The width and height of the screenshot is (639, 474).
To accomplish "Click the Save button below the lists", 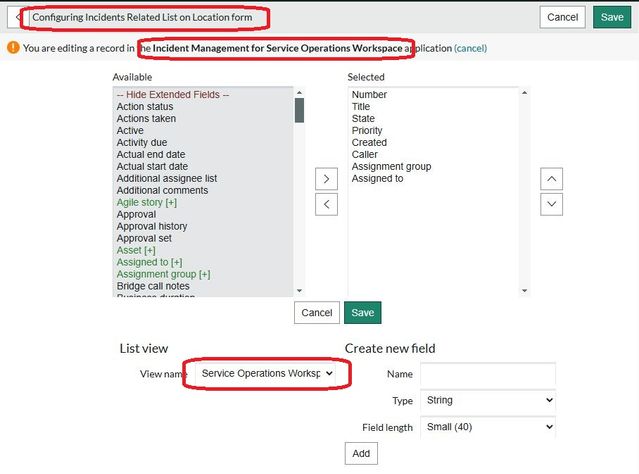I will [x=363, y=313].
